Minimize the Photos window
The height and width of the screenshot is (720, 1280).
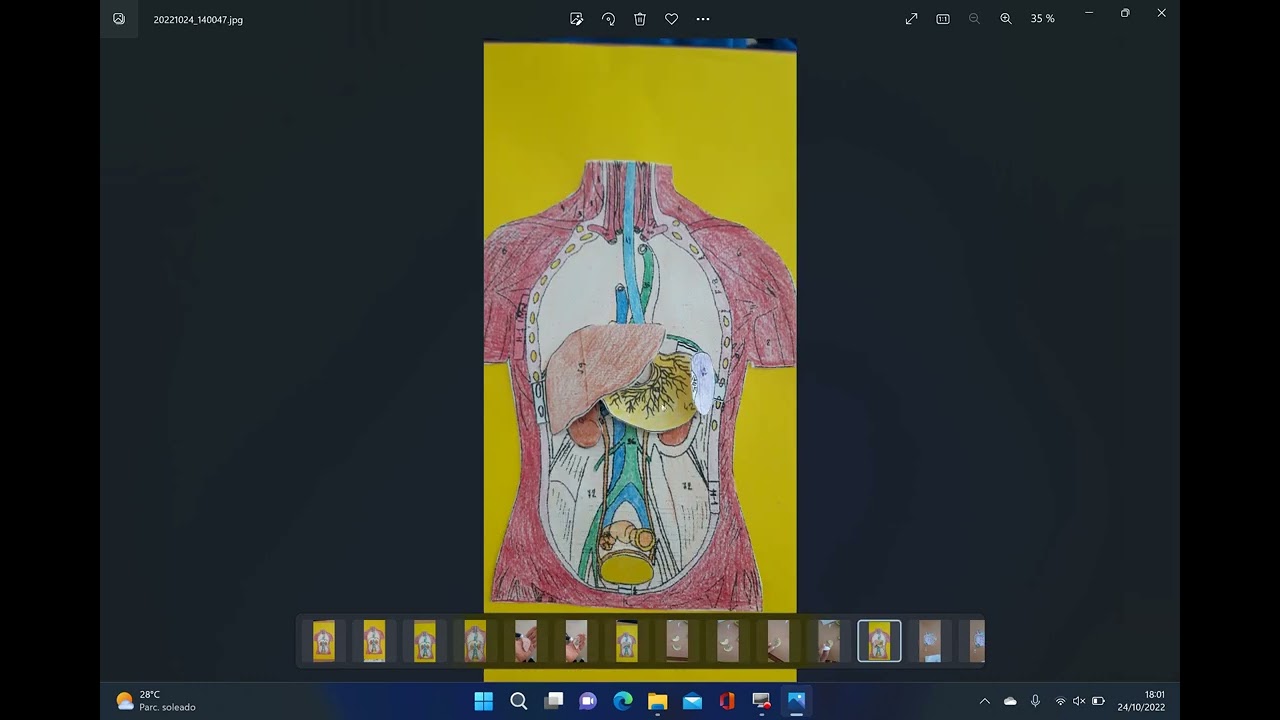point(1089,13)
